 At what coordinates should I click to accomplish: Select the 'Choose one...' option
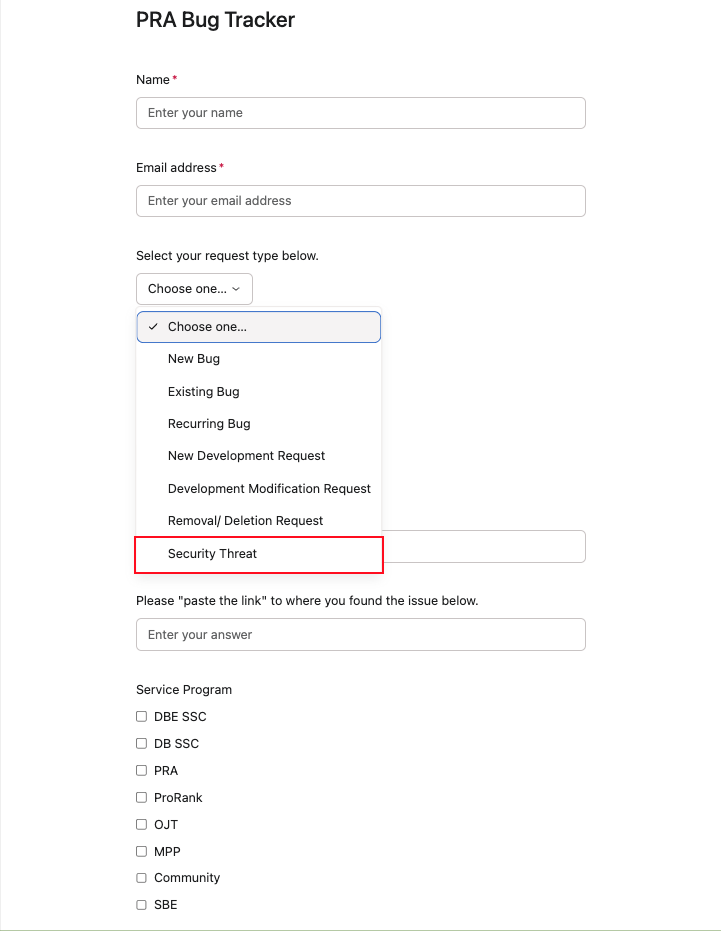pyautogui.click(x=258, y=327)
